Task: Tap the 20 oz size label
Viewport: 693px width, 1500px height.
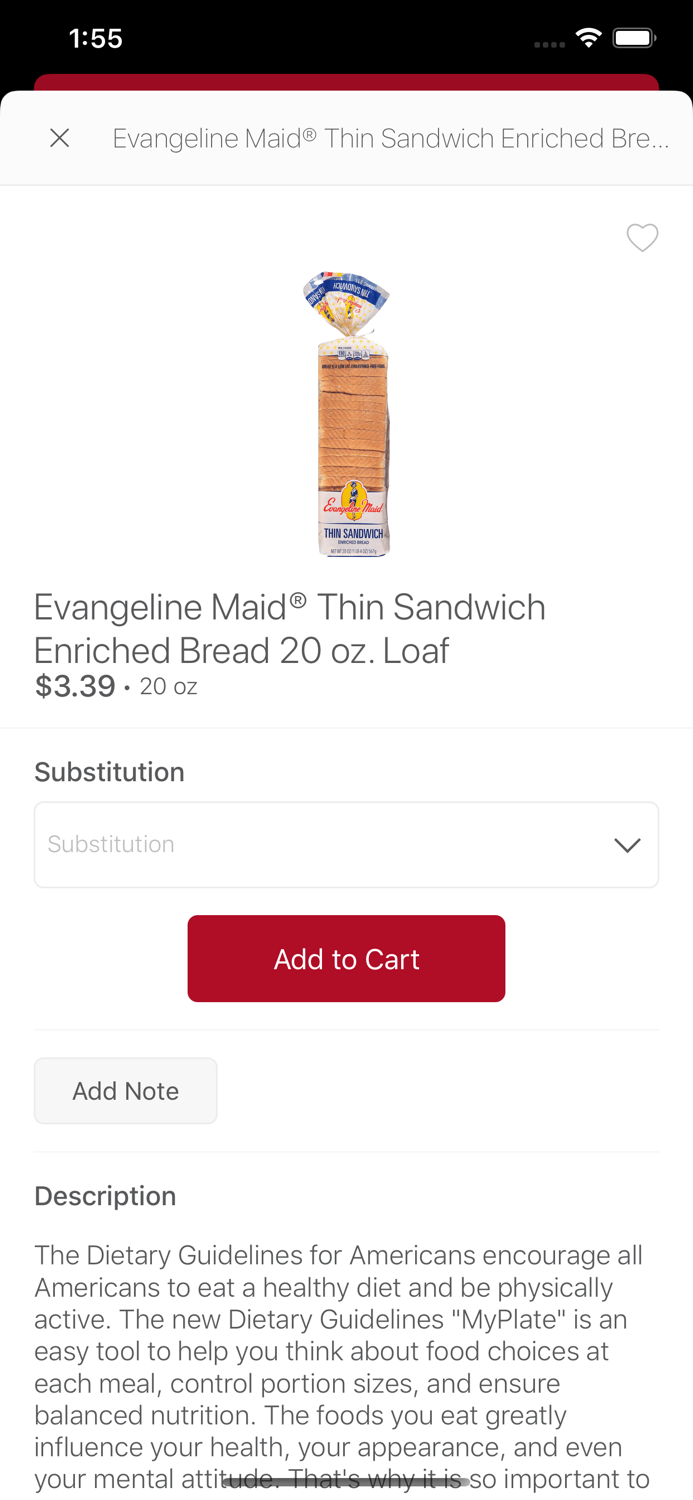Action: point(168,687)
